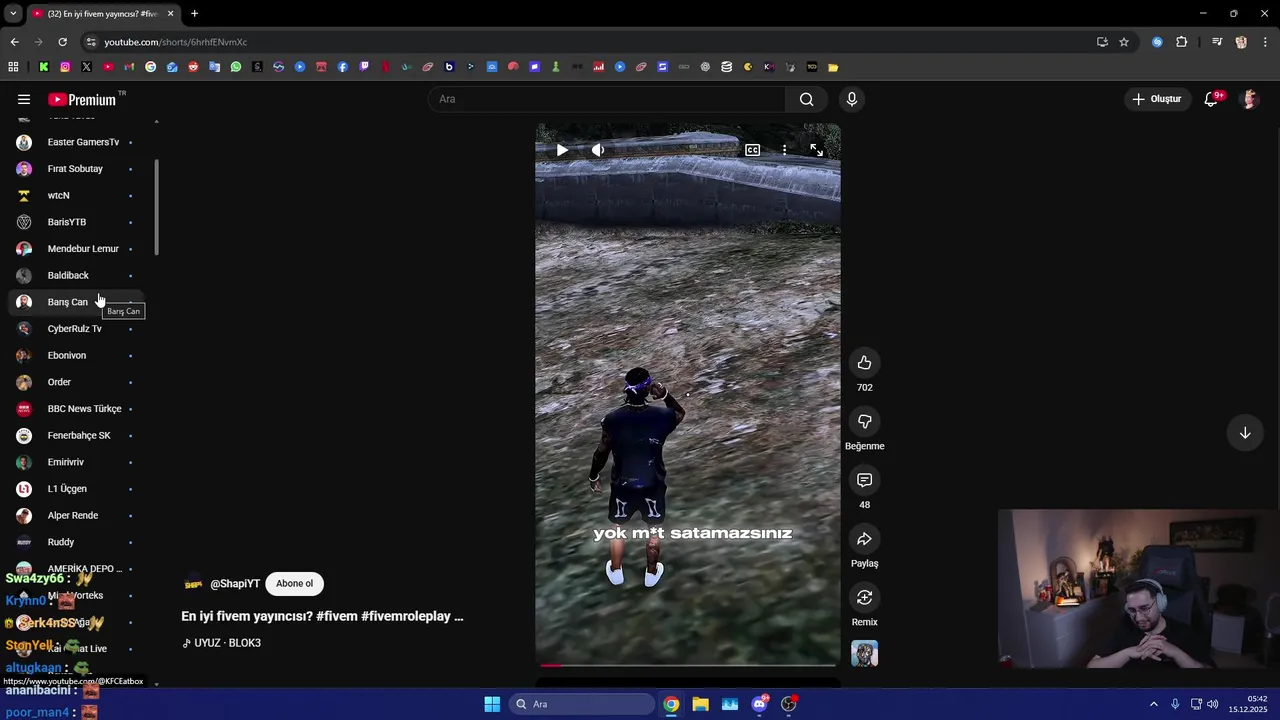
Task: Like the short with thumbs up
Action: coord(865,363)
